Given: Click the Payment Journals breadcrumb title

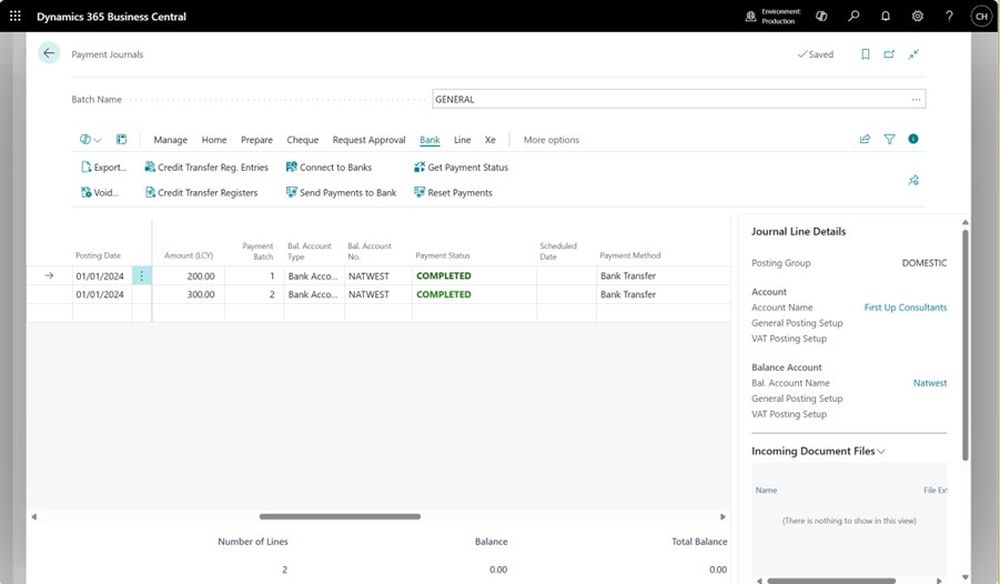Looking at the screenshot, I should pos(107,54).
